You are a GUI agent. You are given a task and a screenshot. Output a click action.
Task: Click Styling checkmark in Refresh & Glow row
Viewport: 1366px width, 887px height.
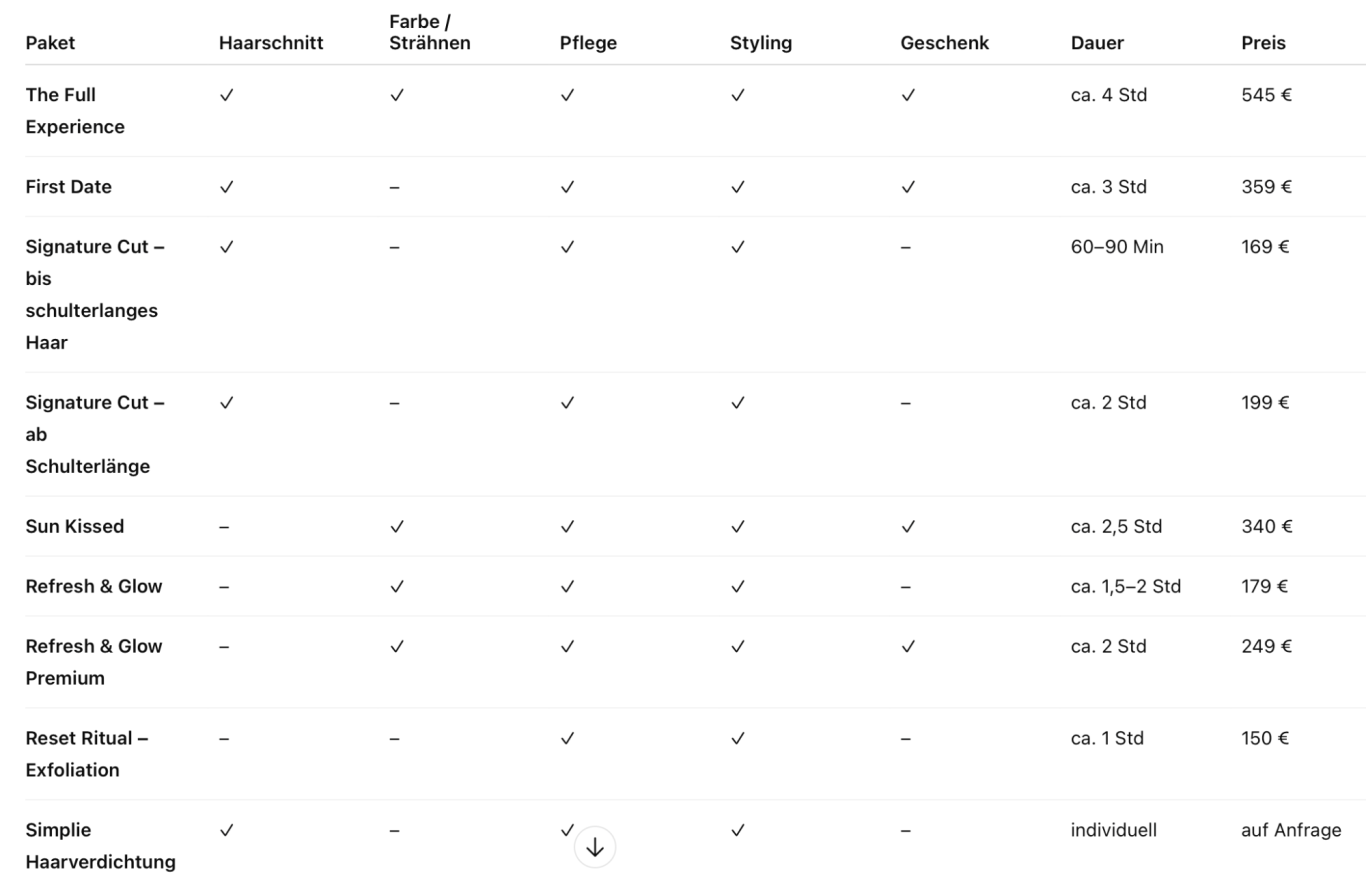coord(738,587)
